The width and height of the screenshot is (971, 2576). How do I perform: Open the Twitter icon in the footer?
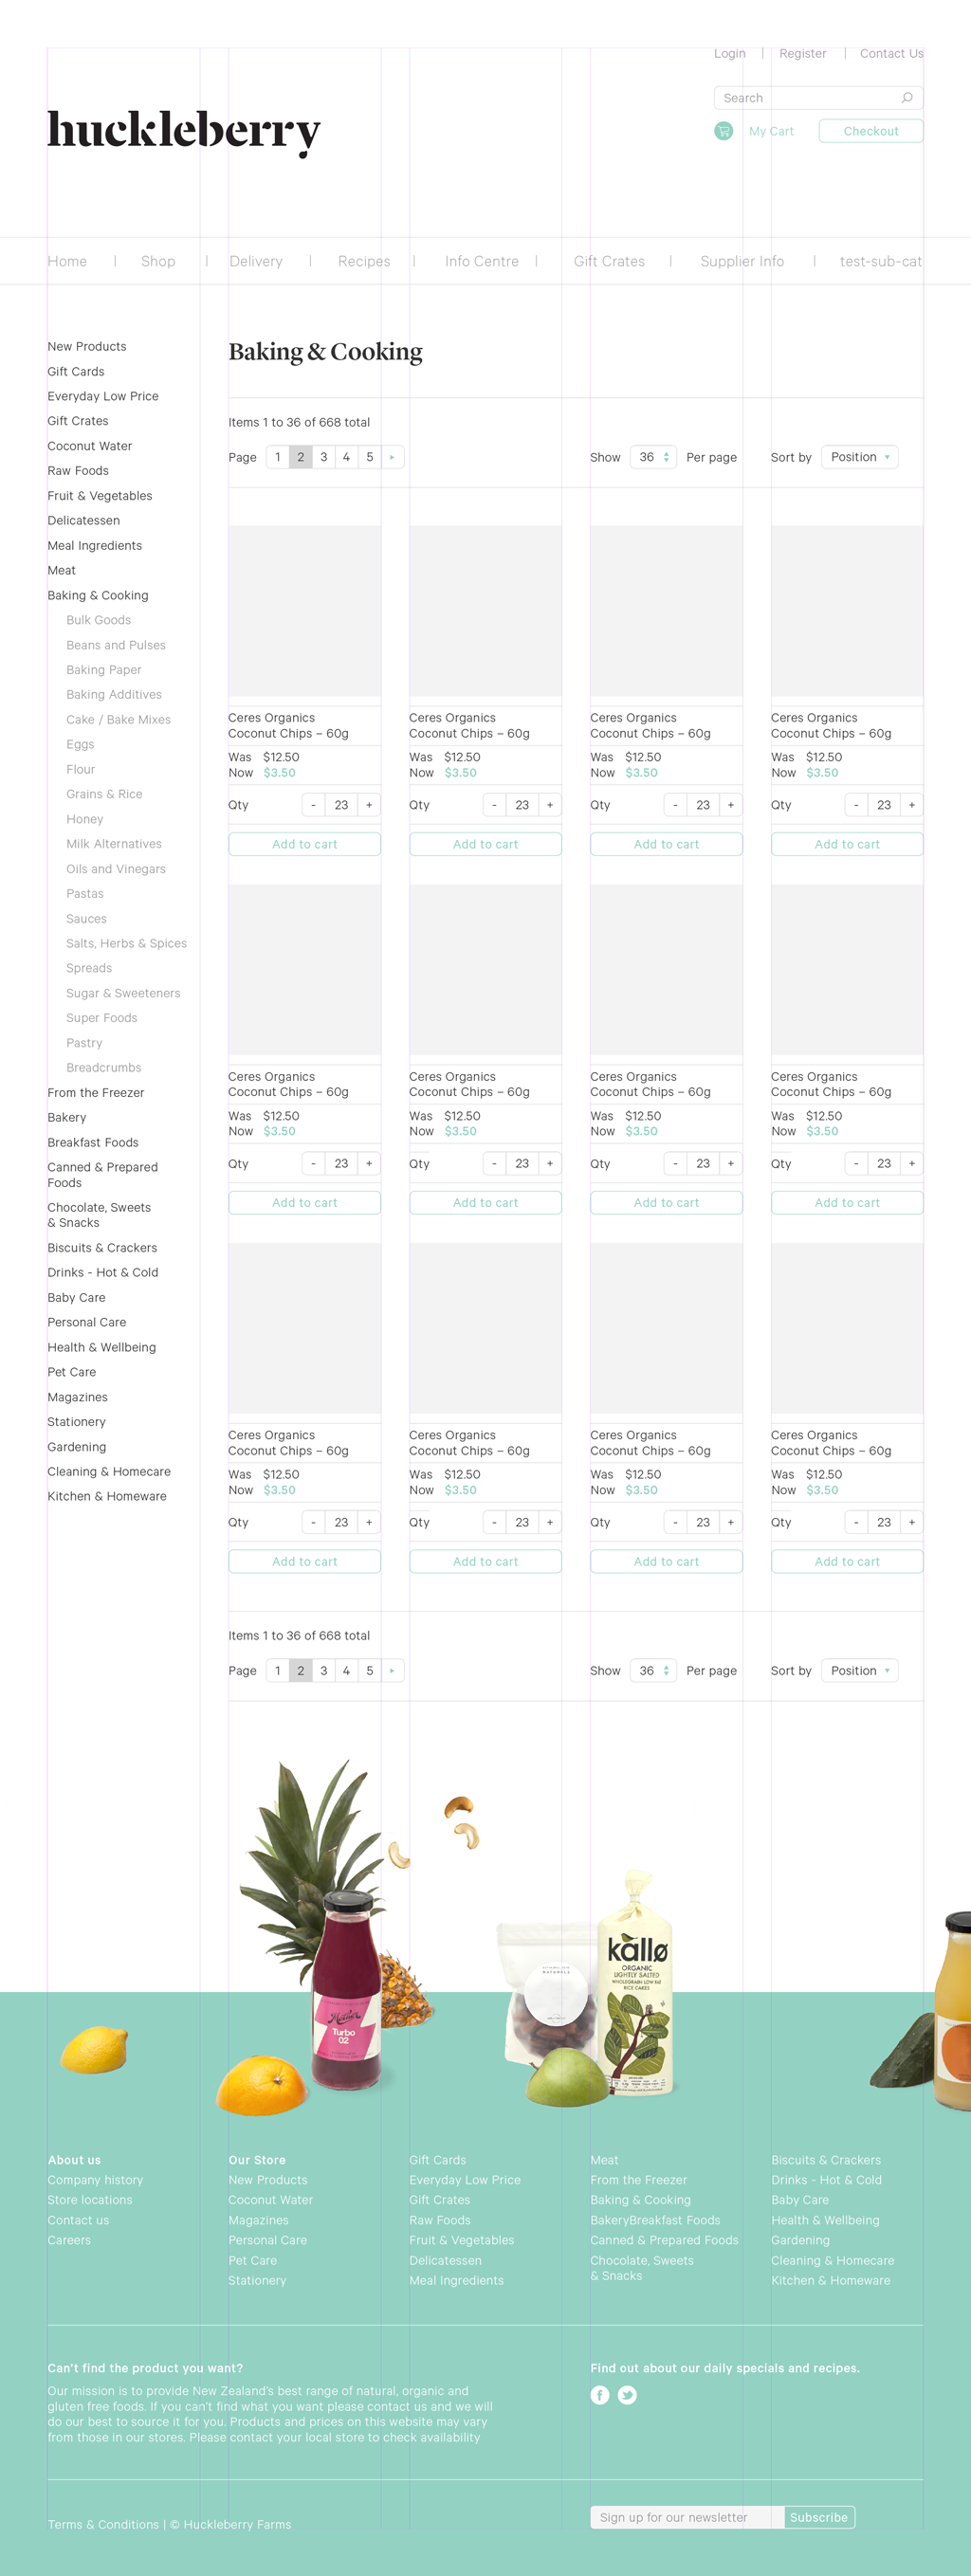[627, 2395]
